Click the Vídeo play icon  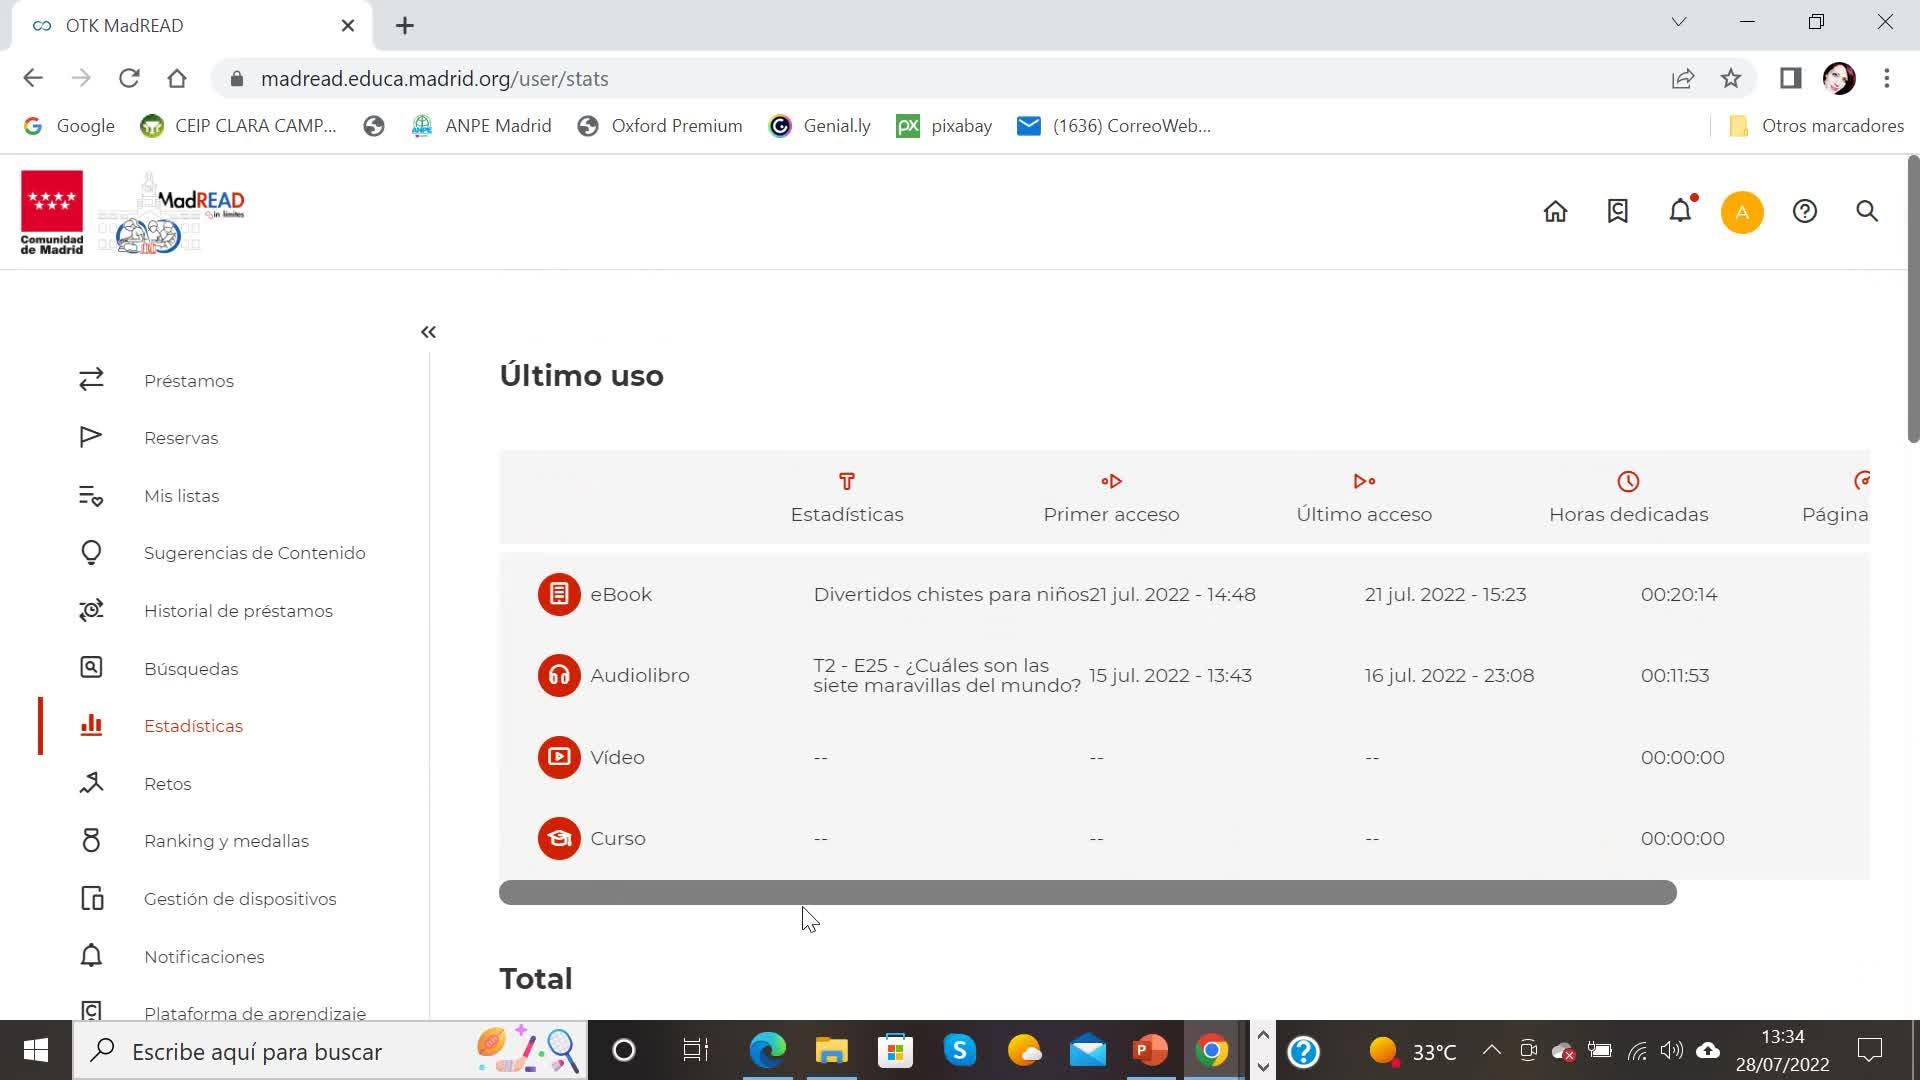coord(559,757)
